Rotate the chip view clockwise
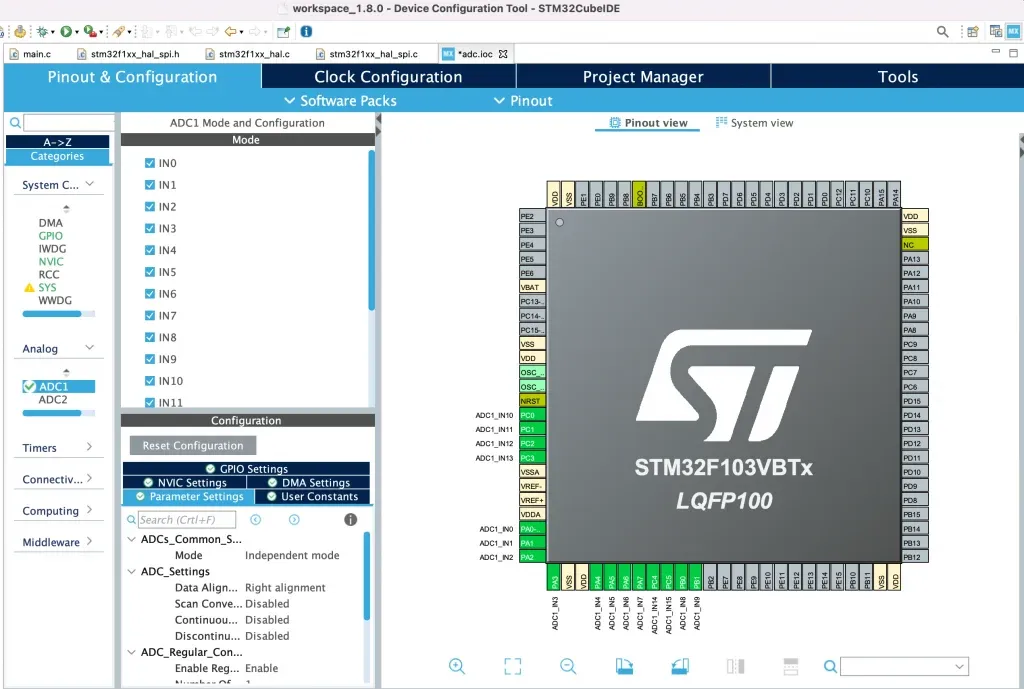This screenshot has width=1024, height=689. click(x=625, y=666)
